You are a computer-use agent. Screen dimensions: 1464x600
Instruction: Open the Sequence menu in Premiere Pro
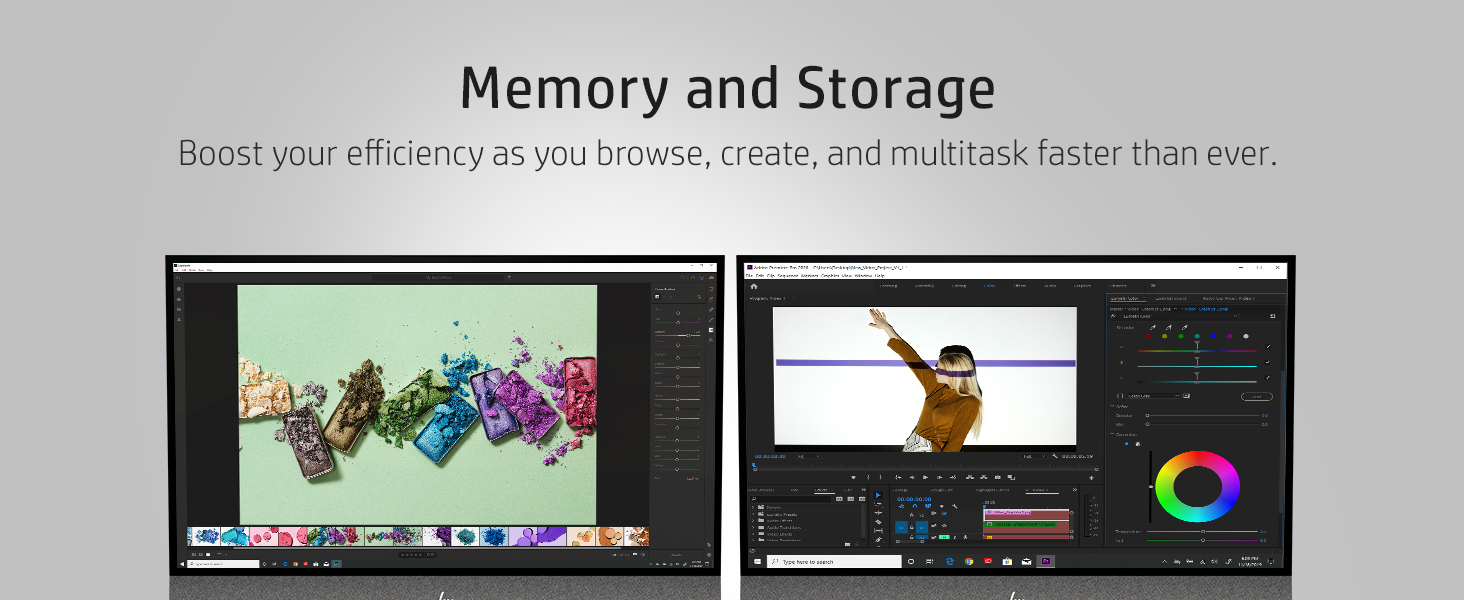coord(788,276)
